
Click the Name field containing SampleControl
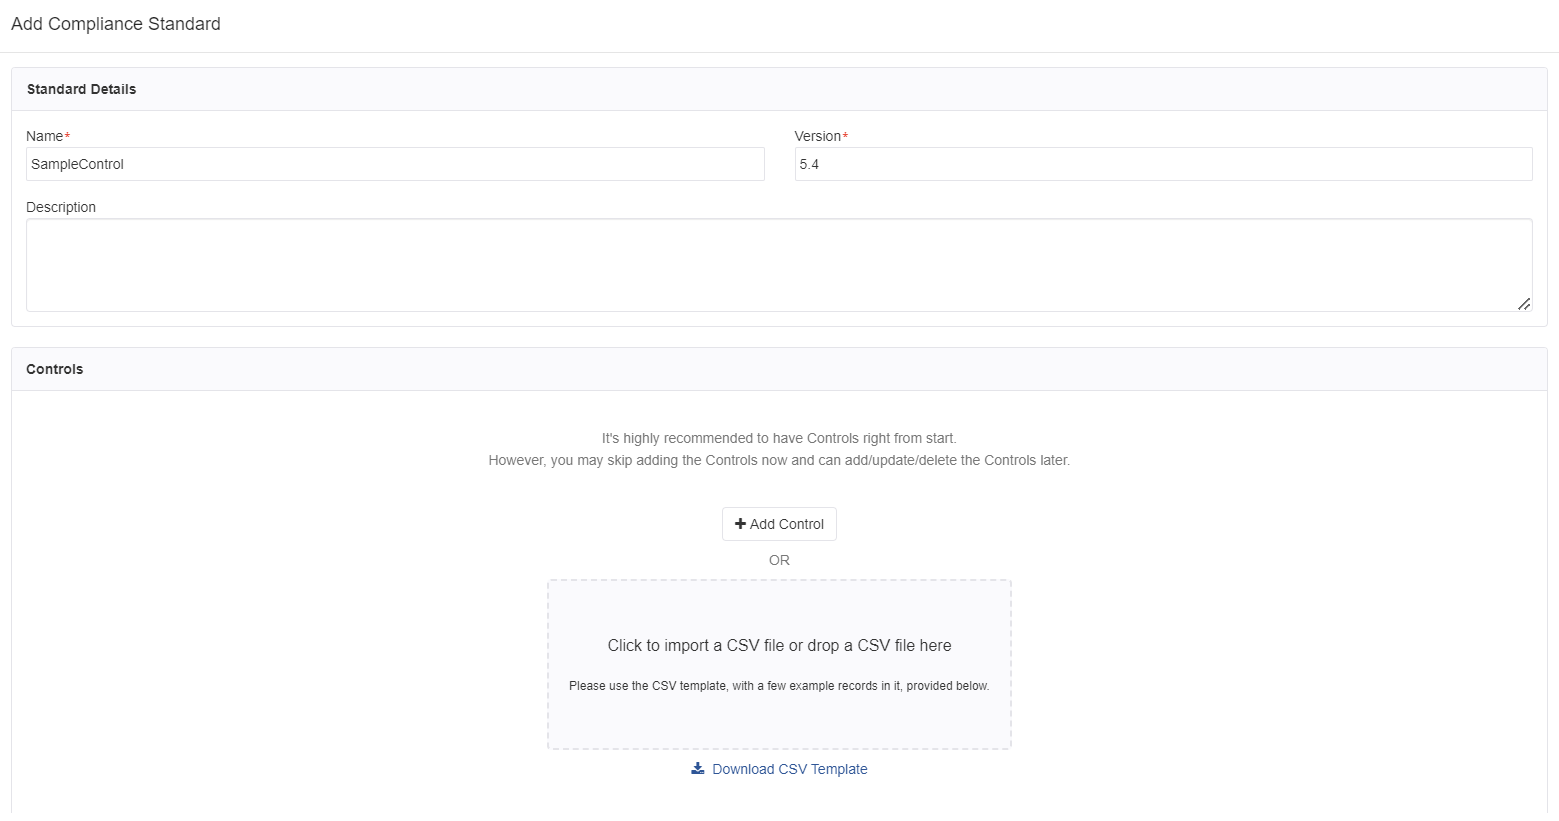point(395,164)
